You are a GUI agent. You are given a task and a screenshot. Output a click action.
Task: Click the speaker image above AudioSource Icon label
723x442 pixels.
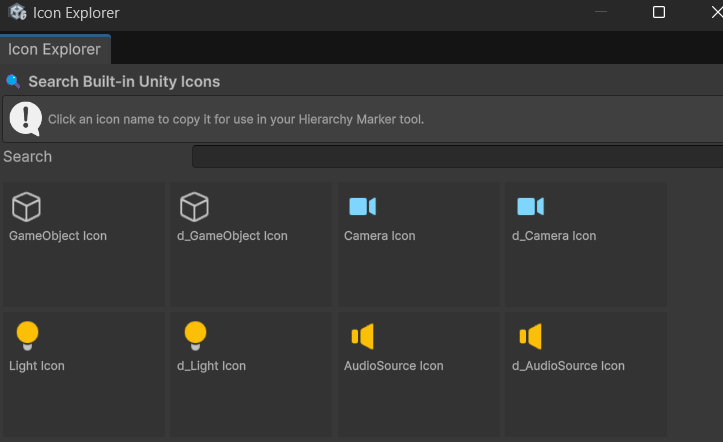coord(362,336)
